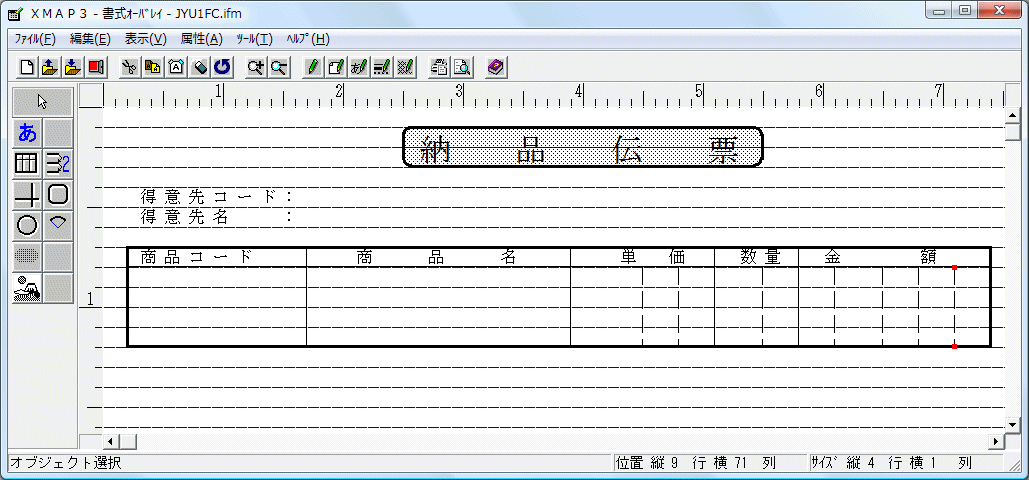
Task: Click the XMAP3 application title bar icon
Action: (x=15, y=14)
